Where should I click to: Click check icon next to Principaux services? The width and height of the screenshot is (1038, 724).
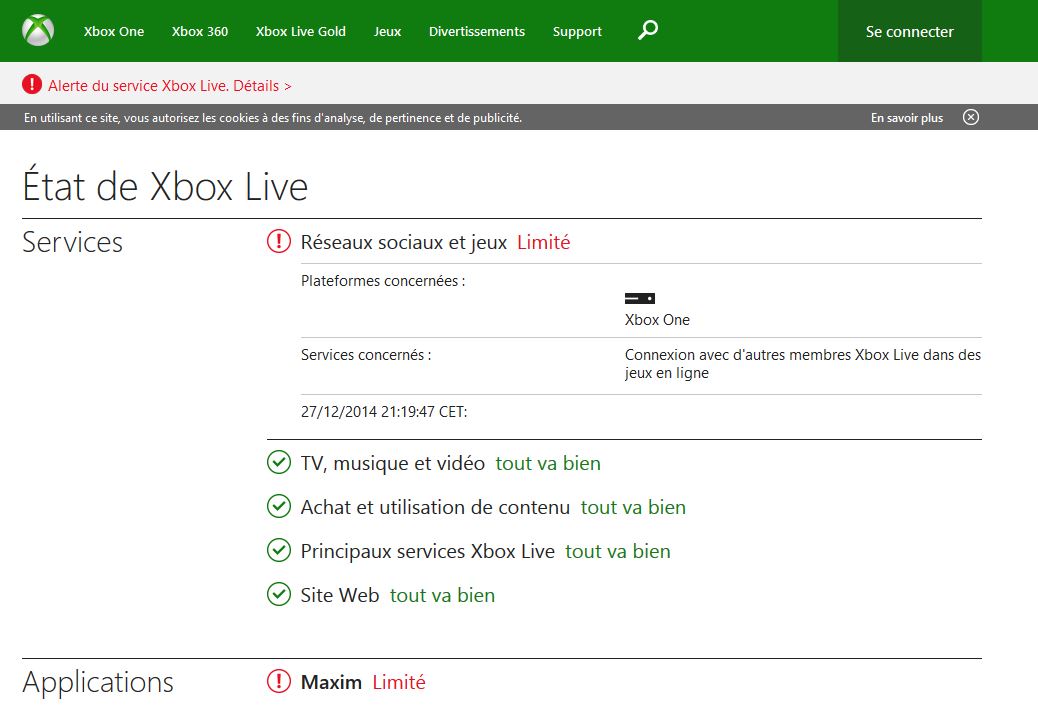(279, 550)
